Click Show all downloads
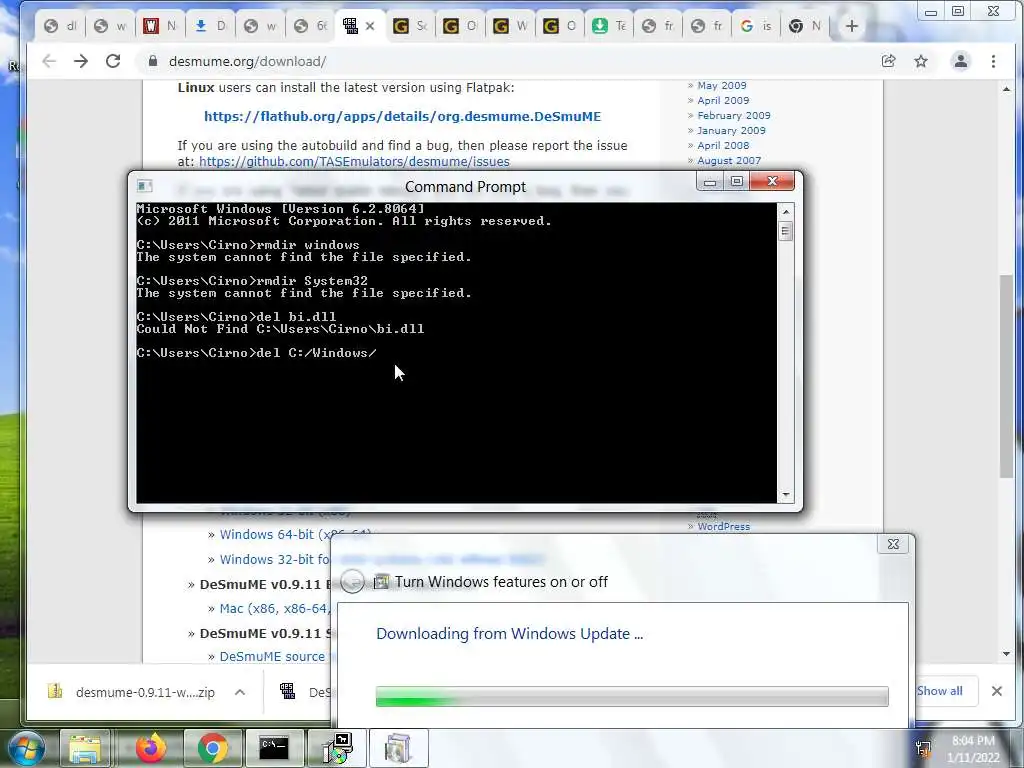 940,691
